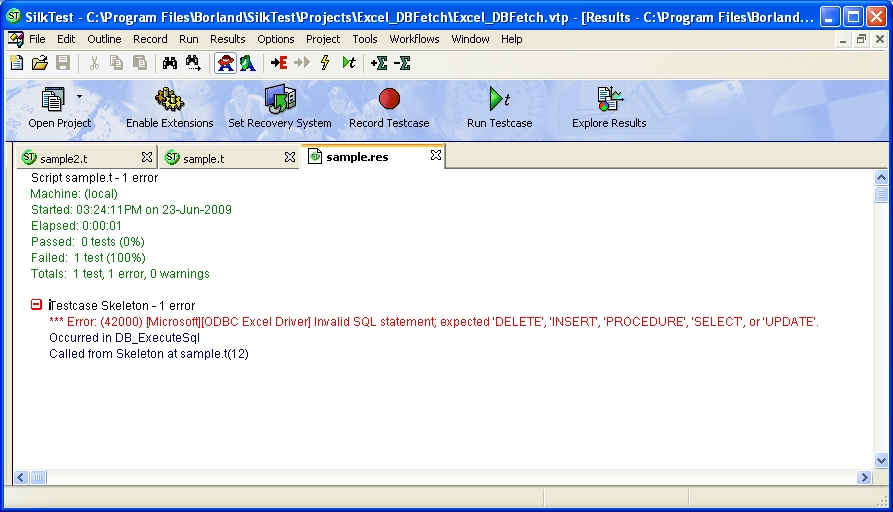
Task: Click the lightning bolt compile icon
Action: coord(325,63)
